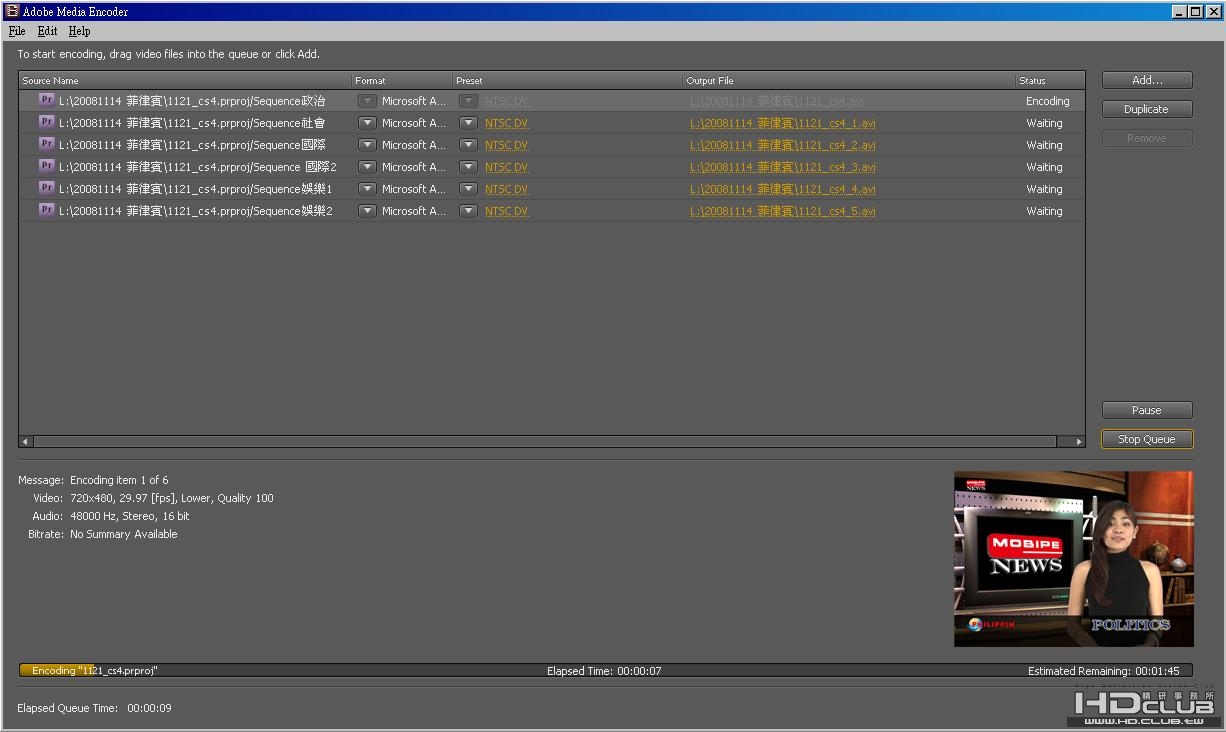Open the File menu
This screenshot has width=1226, height=732.
17,31
